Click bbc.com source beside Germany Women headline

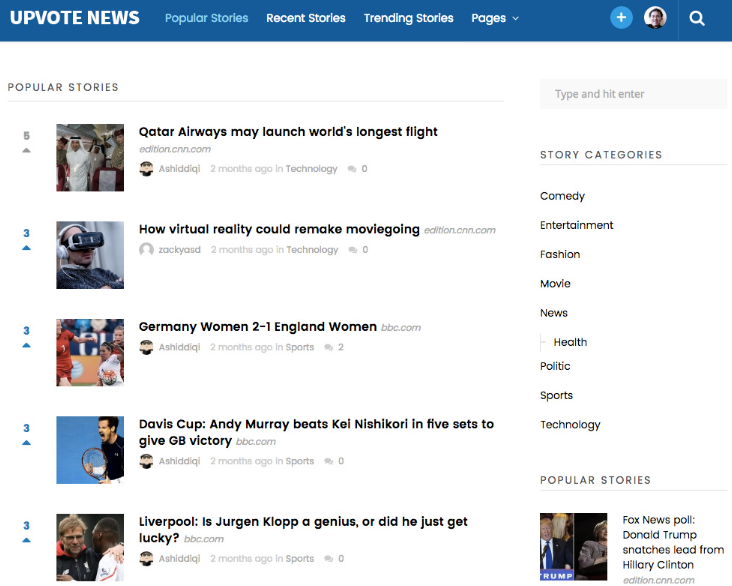(x=401, y=328)
